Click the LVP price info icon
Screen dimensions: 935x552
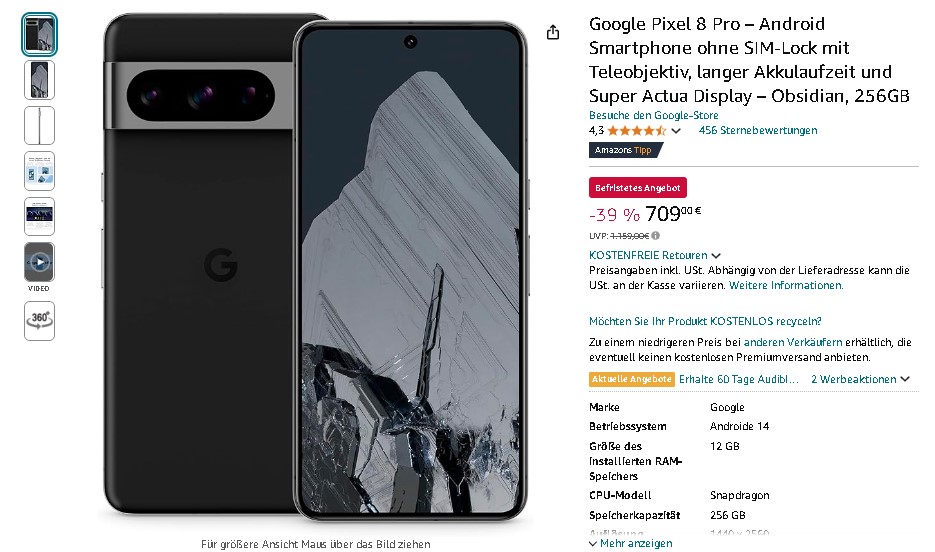655,235
